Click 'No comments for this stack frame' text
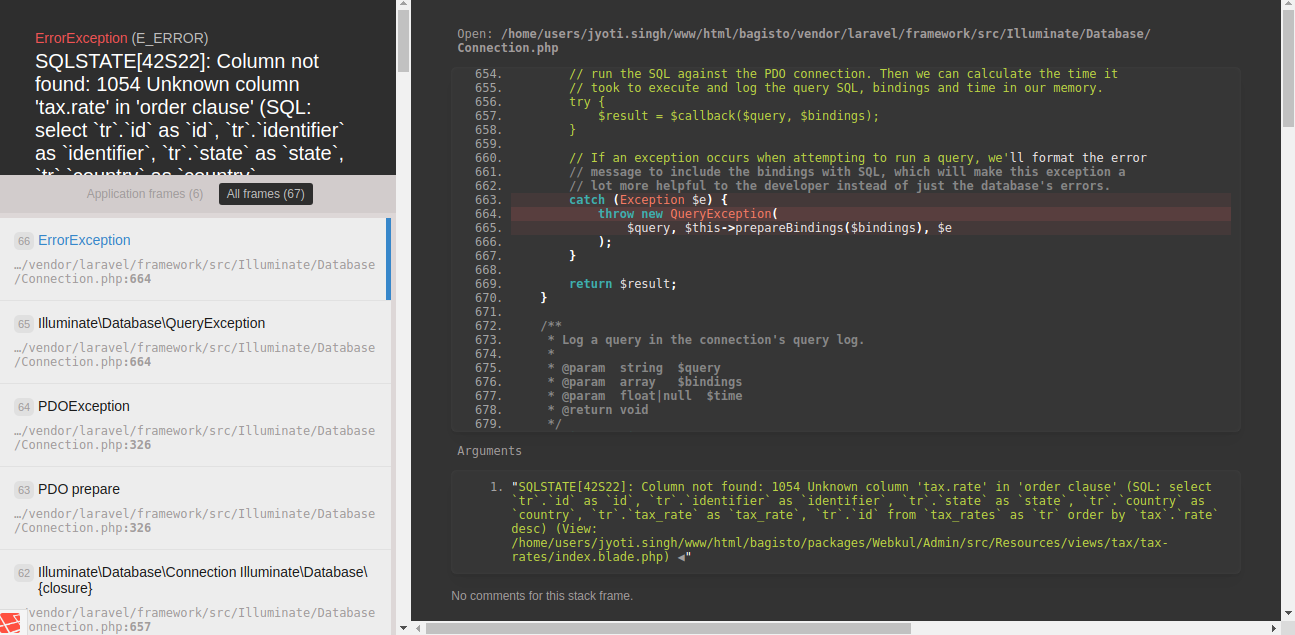The height and width of the screenshot is (635, 1295). click(542, 596)
